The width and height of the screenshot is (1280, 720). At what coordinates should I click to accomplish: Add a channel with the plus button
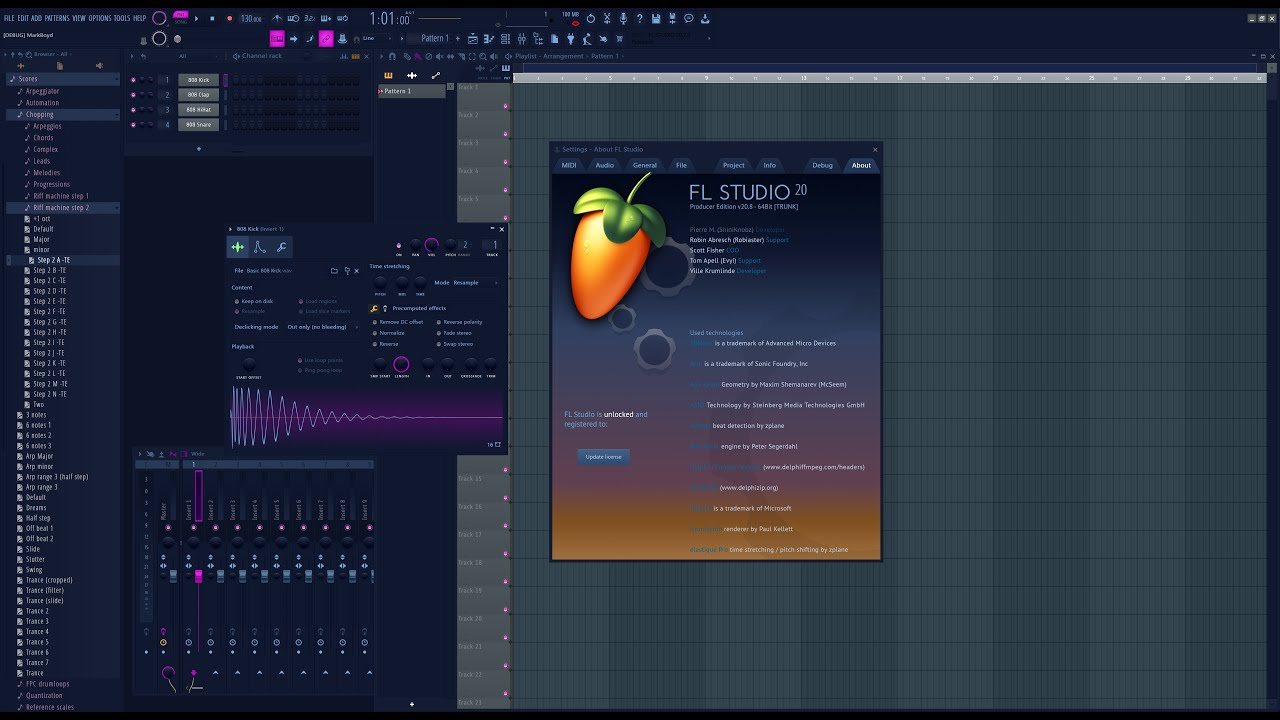pyautogui.click(x=198, y=149)
